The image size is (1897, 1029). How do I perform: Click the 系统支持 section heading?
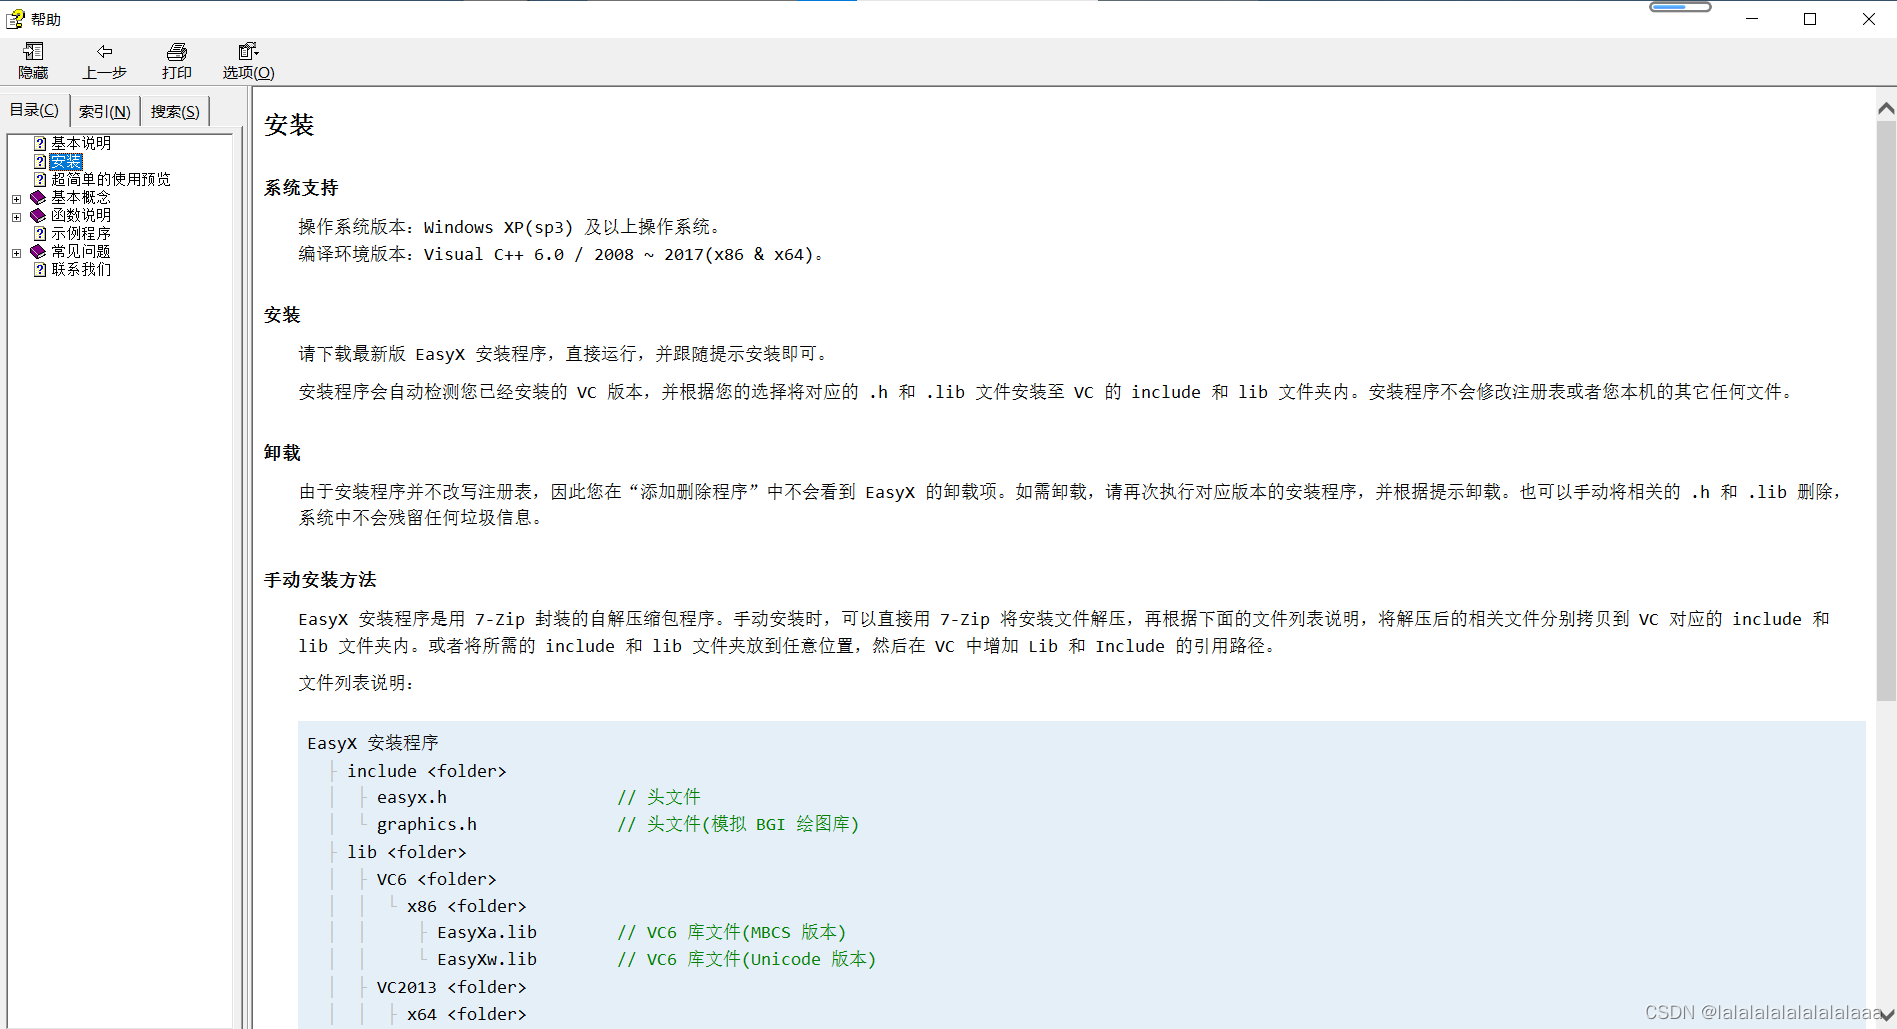point(301,188)
